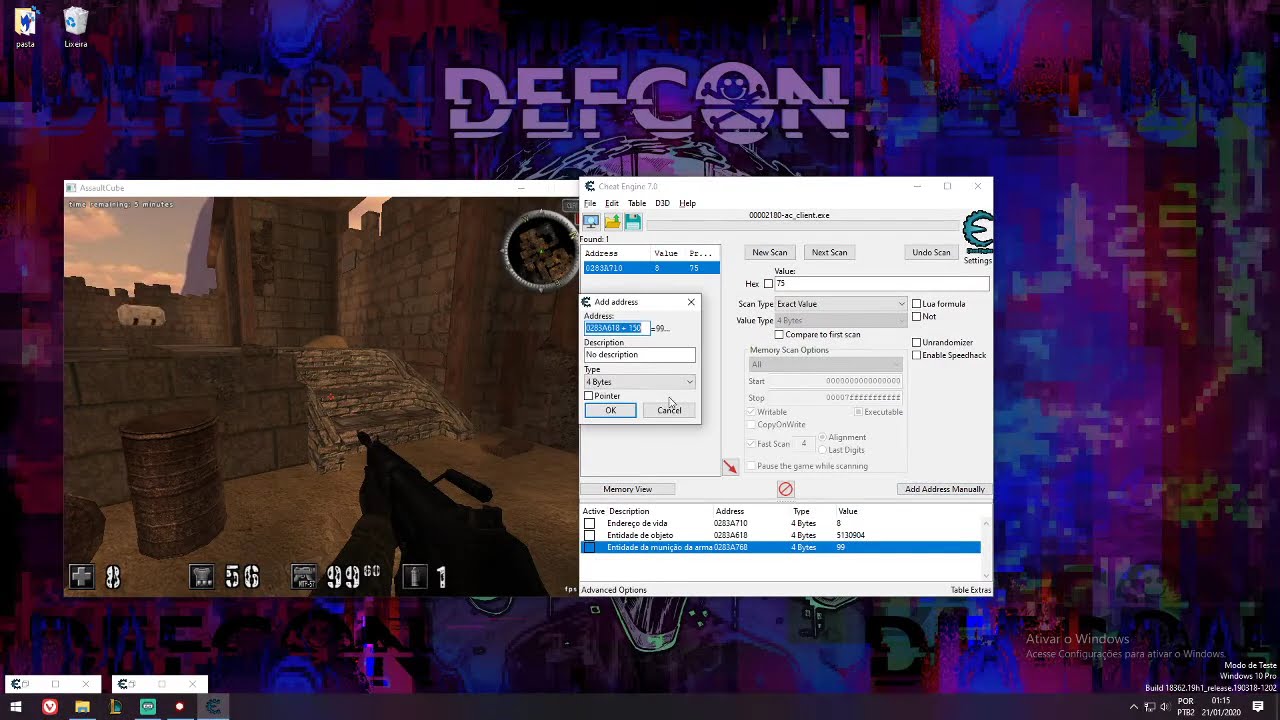Click the Description field in Add address
Screen dimensions: 1280x720
640,355
